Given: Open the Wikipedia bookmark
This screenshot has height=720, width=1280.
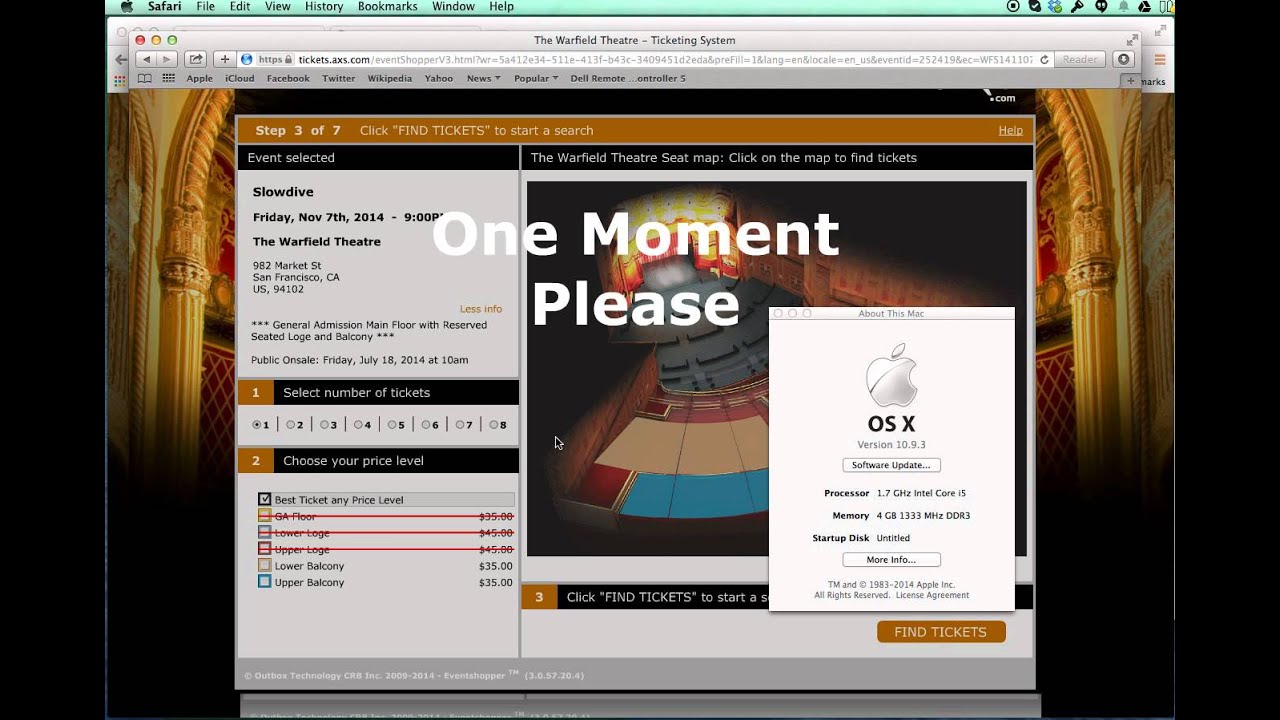Looking at the screenshot, I should 389,78.
